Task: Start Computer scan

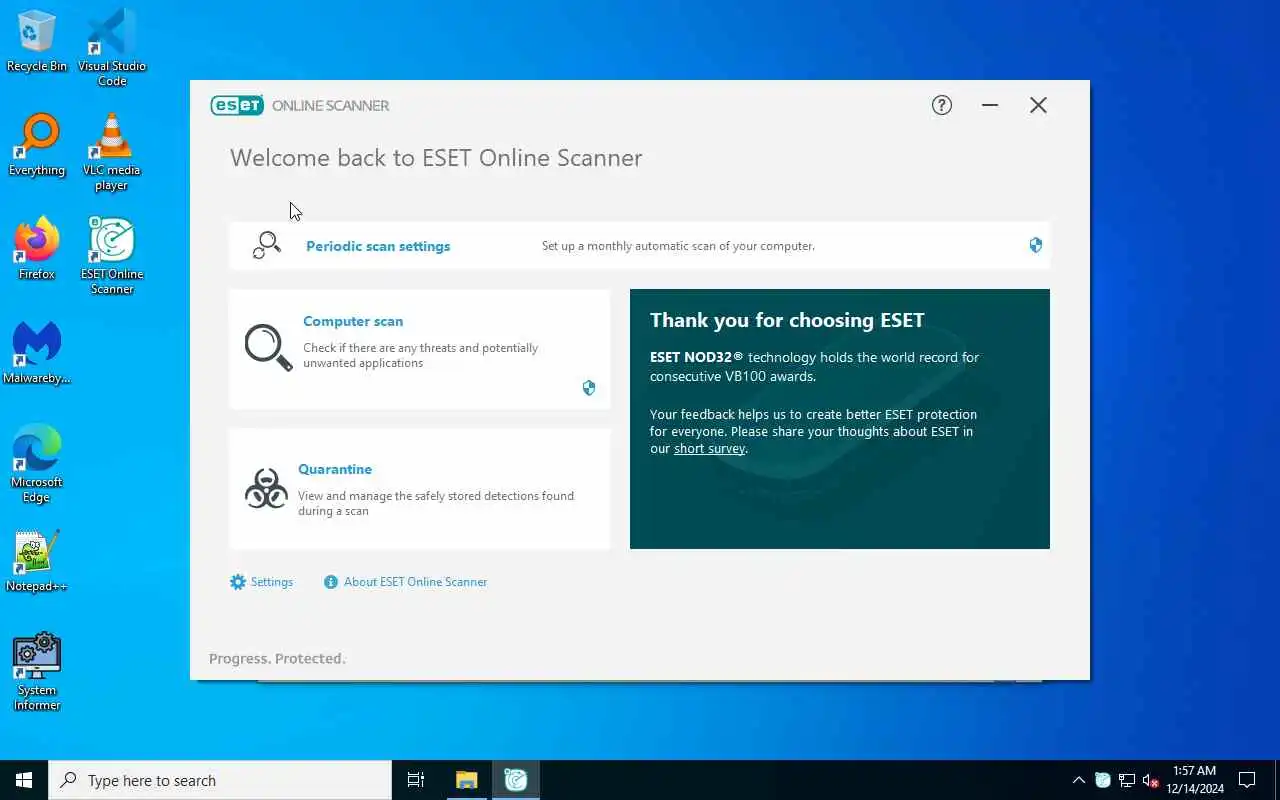Action: click(x=353, y=321)
